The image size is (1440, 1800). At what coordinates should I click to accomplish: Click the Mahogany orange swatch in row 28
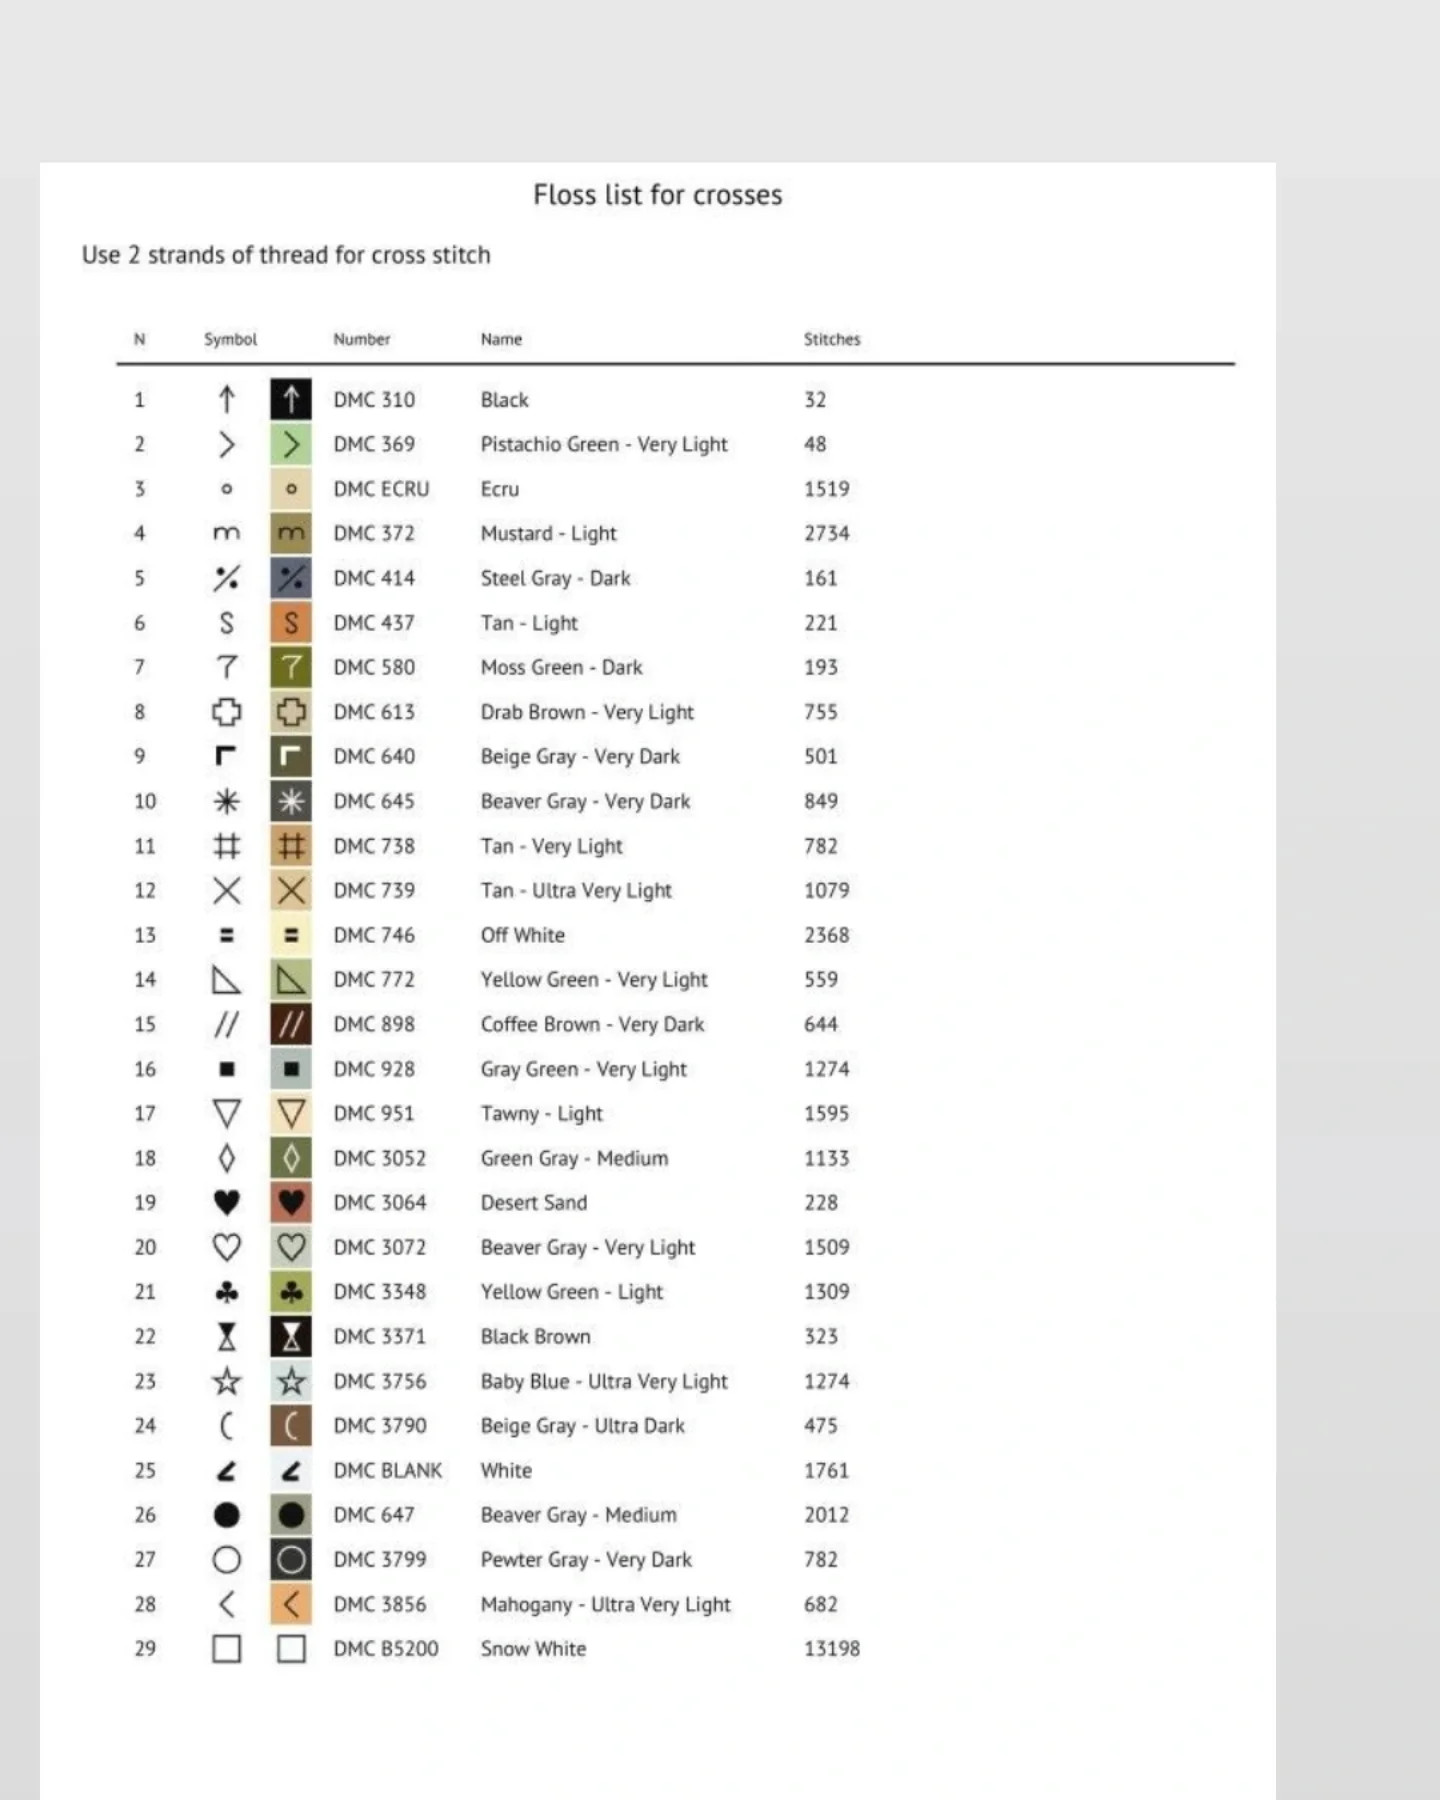(x=291, y=1604)
